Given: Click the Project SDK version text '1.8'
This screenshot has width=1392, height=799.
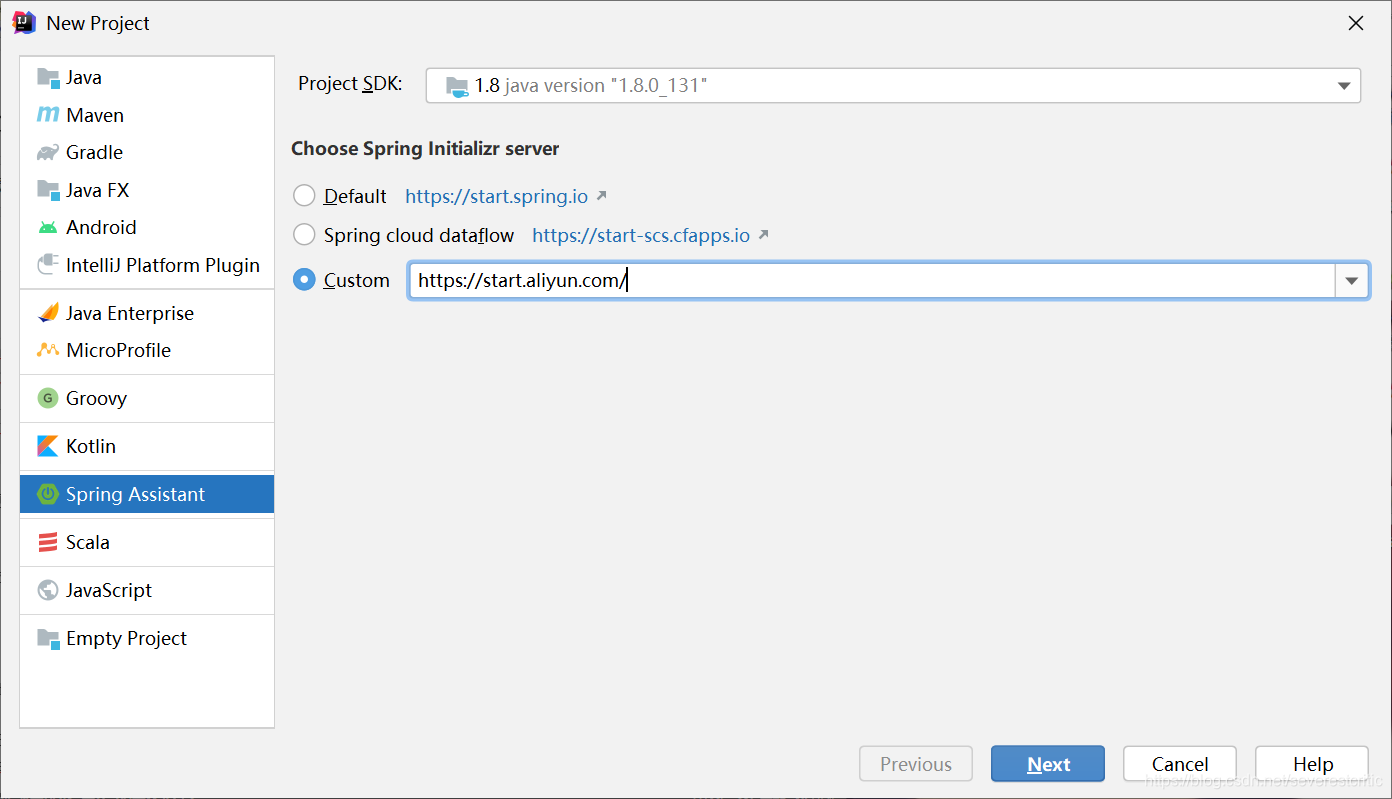Looking at the screenshot, I should click(x=487, y=86).
